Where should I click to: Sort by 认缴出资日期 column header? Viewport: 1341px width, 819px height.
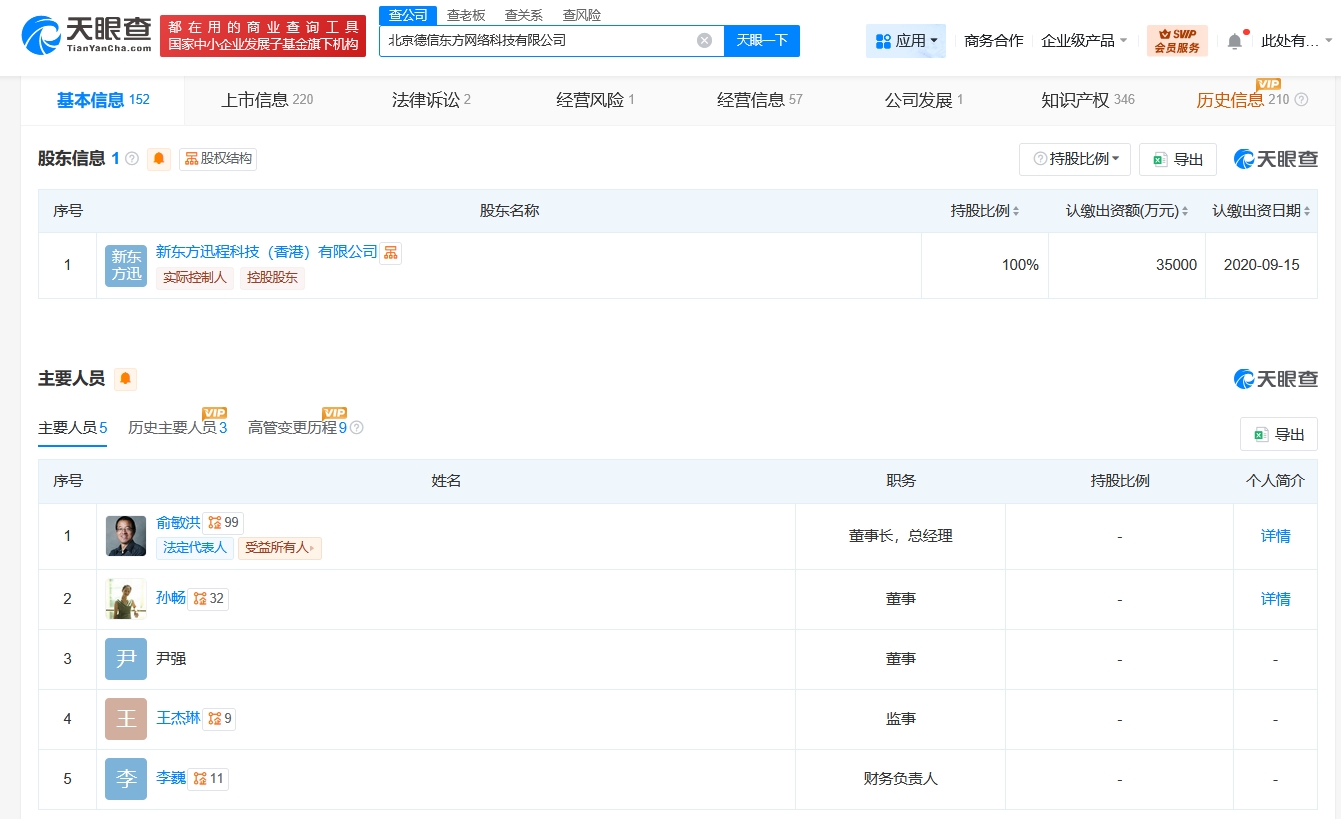[1260, 211]
